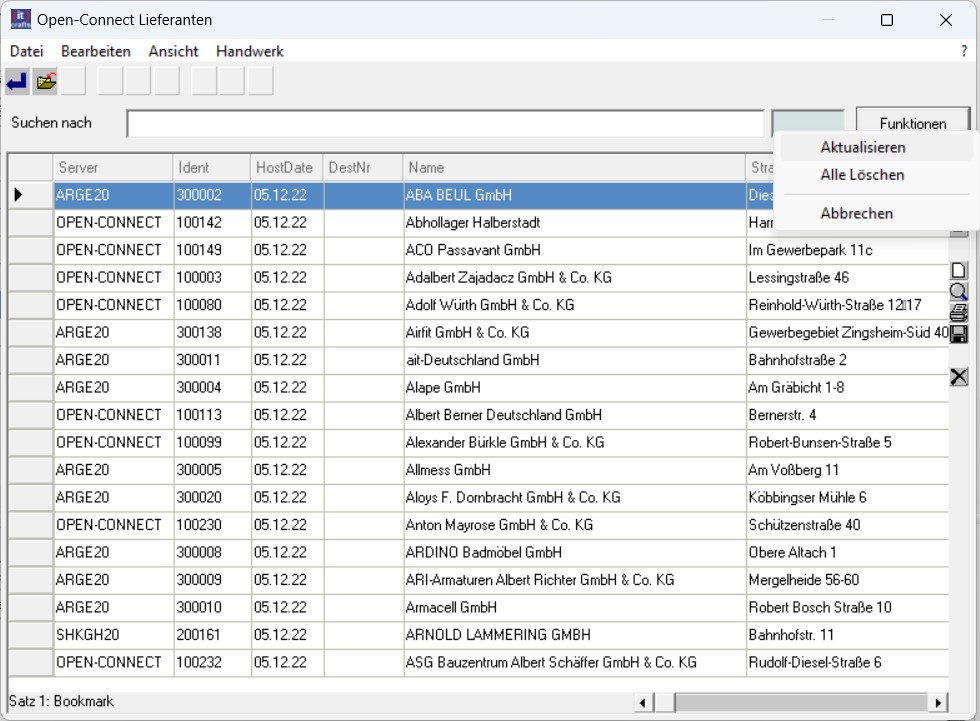980x721 pixels.
Task: Click the question mark help icon
Action: tap(964, 51)
